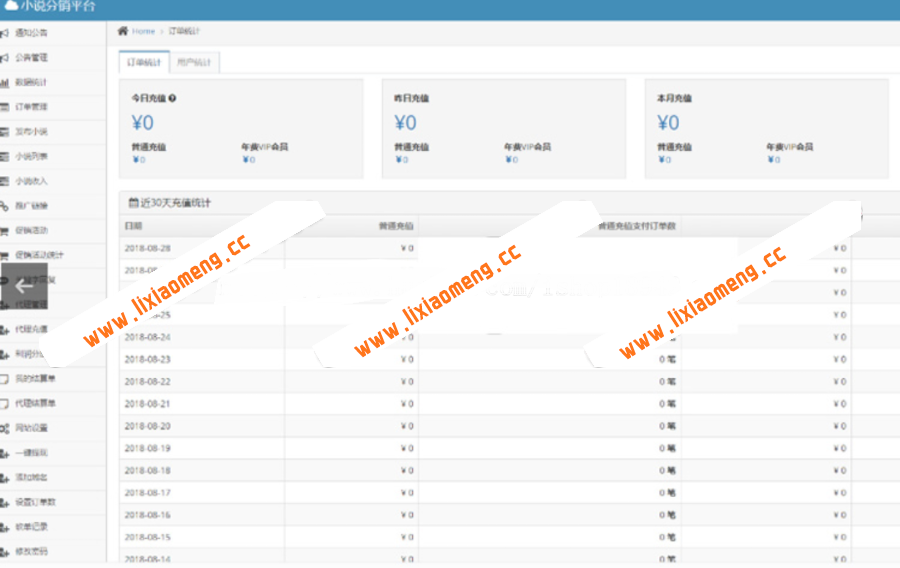Click the 0 笔 cell in row 2018-08-20
Viewport: 900px width, 568px height.
(x=668, y=426)
